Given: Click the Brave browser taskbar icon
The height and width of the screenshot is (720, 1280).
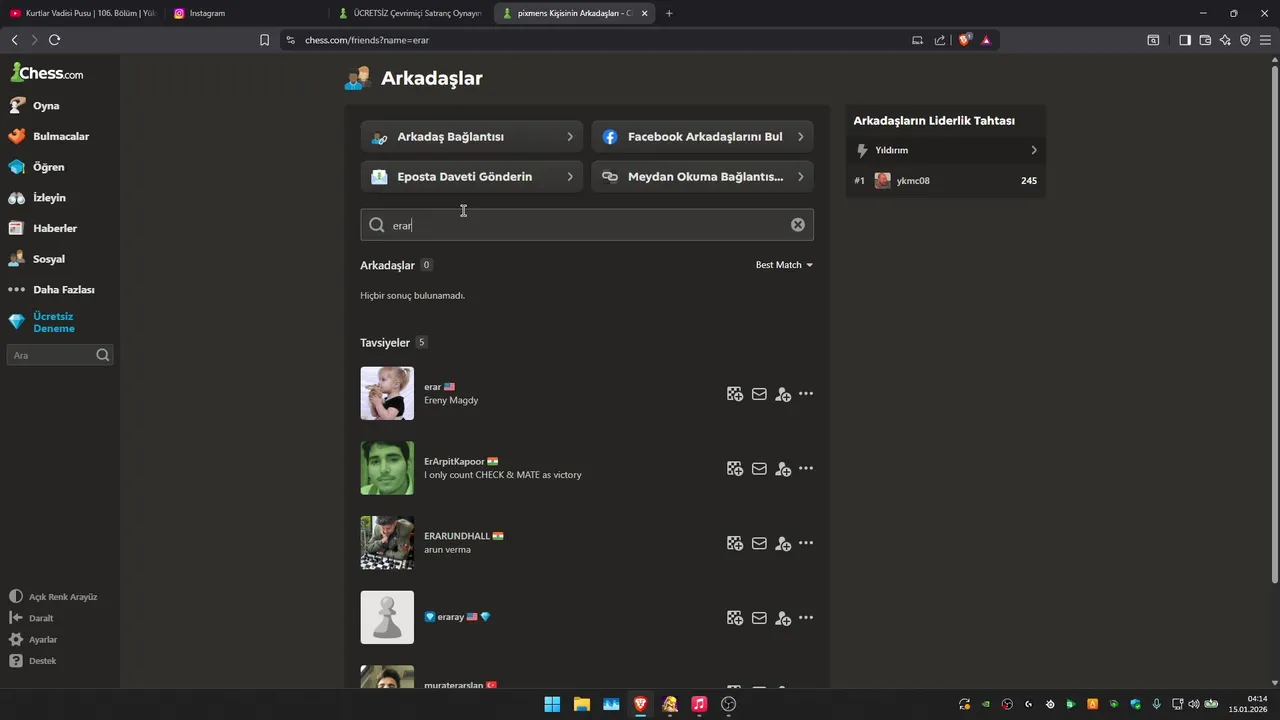Looking at the screenshot, I should (x=640, y=704).
